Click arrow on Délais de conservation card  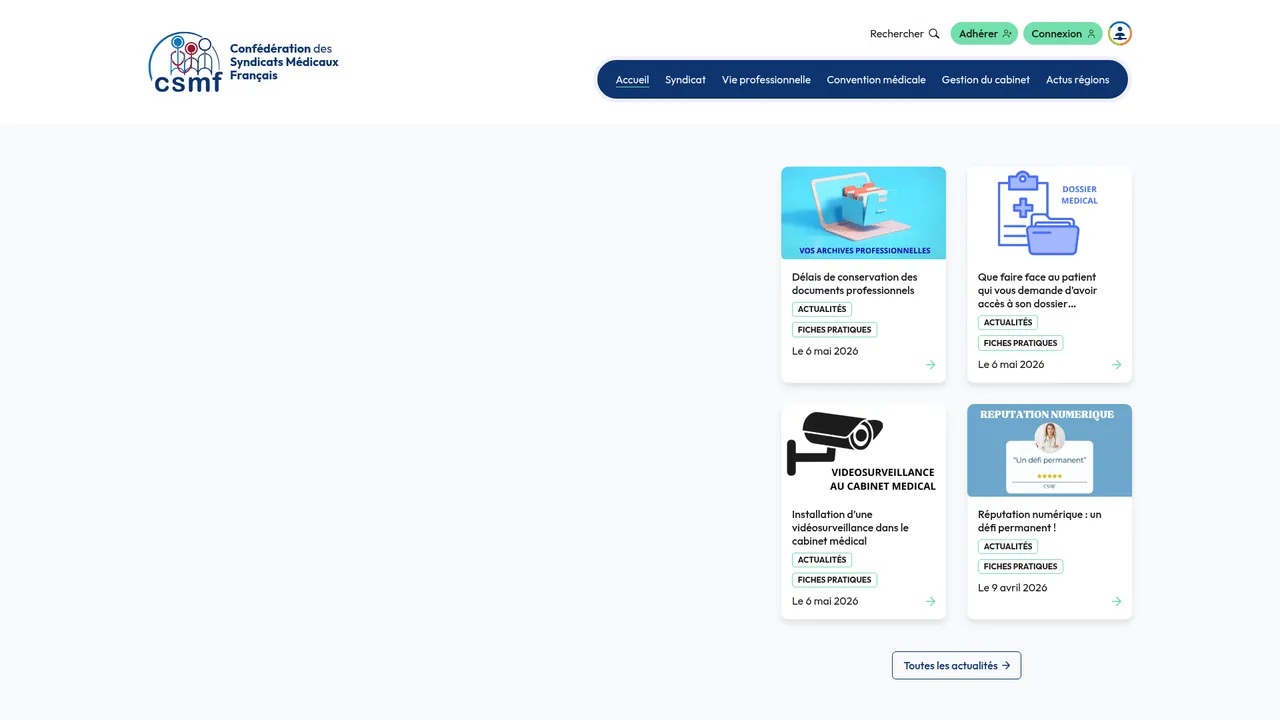(x=930, y=365)
